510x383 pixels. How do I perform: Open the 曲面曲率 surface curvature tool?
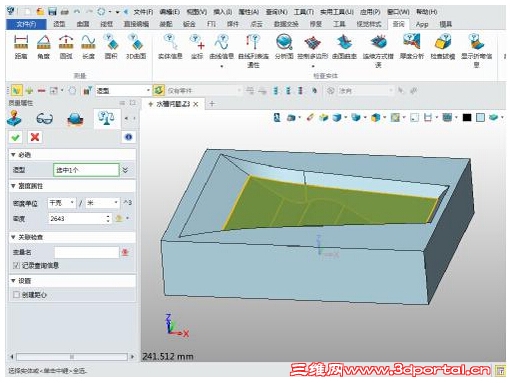(344, 47)
